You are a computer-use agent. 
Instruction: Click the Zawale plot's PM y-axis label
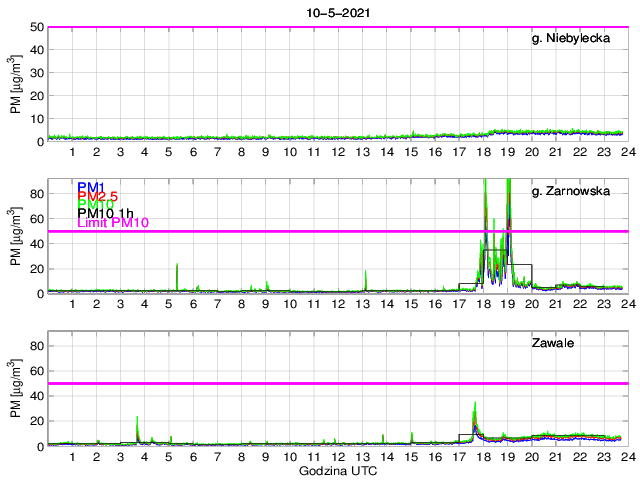[15, 388]
